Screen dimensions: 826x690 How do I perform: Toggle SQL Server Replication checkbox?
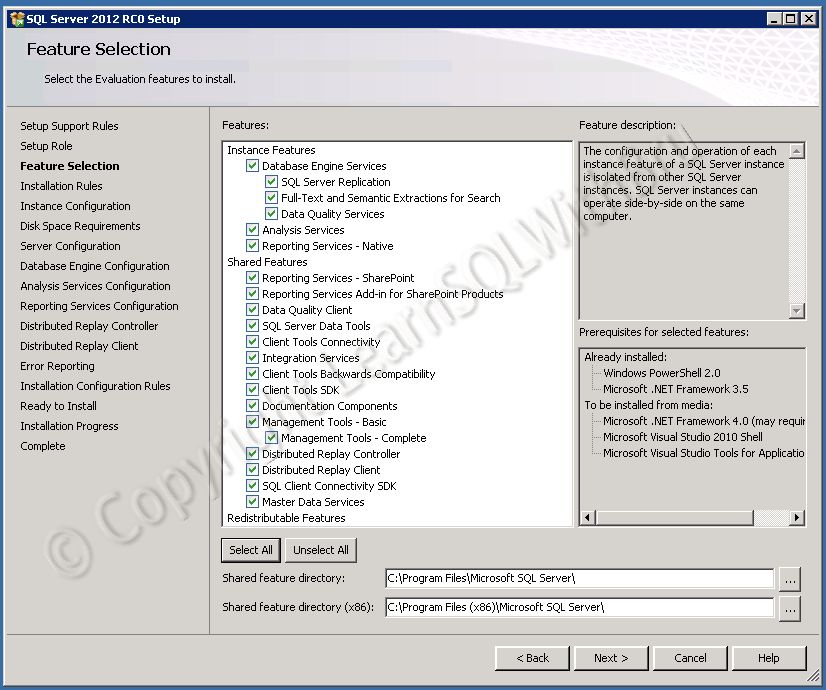pos(271,182)
